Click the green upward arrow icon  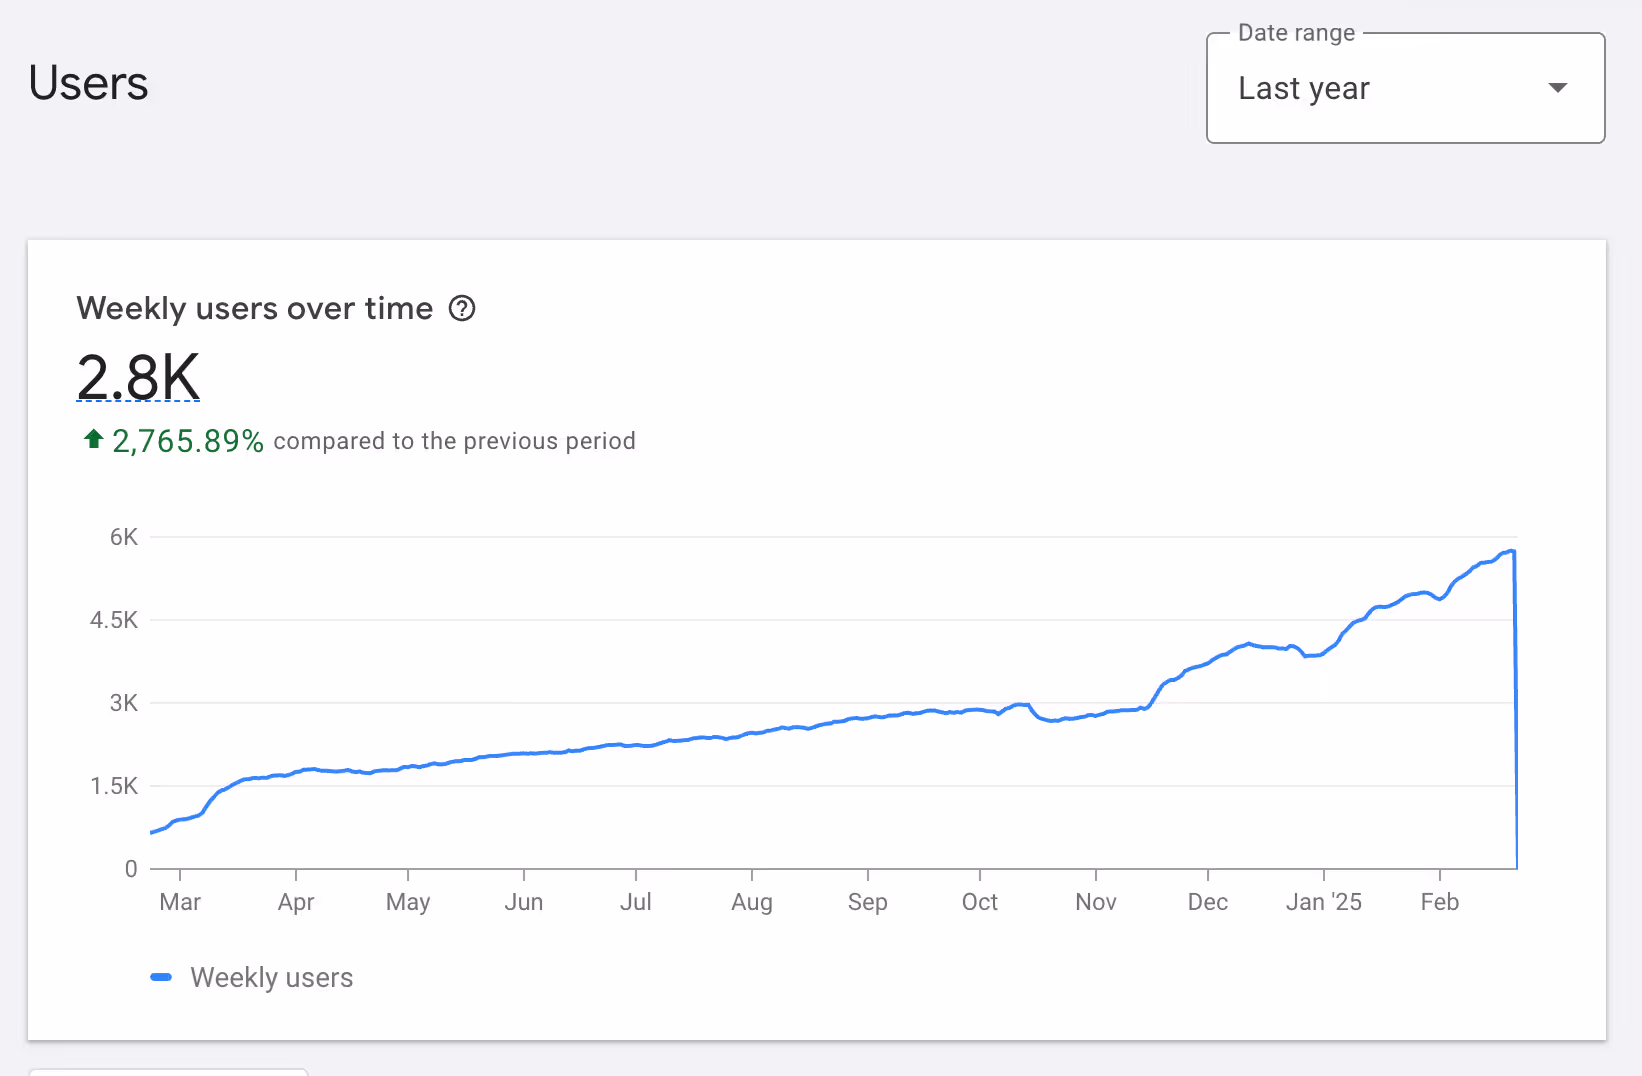pyautogui.click(x=94, y=439)
